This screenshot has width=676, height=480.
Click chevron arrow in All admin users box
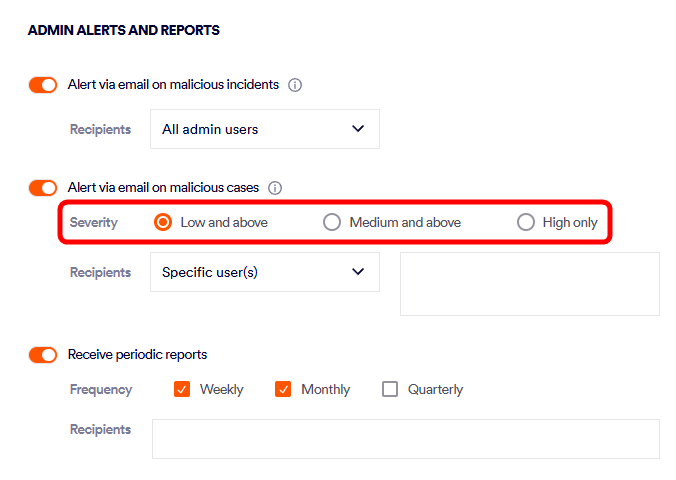point(359,129)
